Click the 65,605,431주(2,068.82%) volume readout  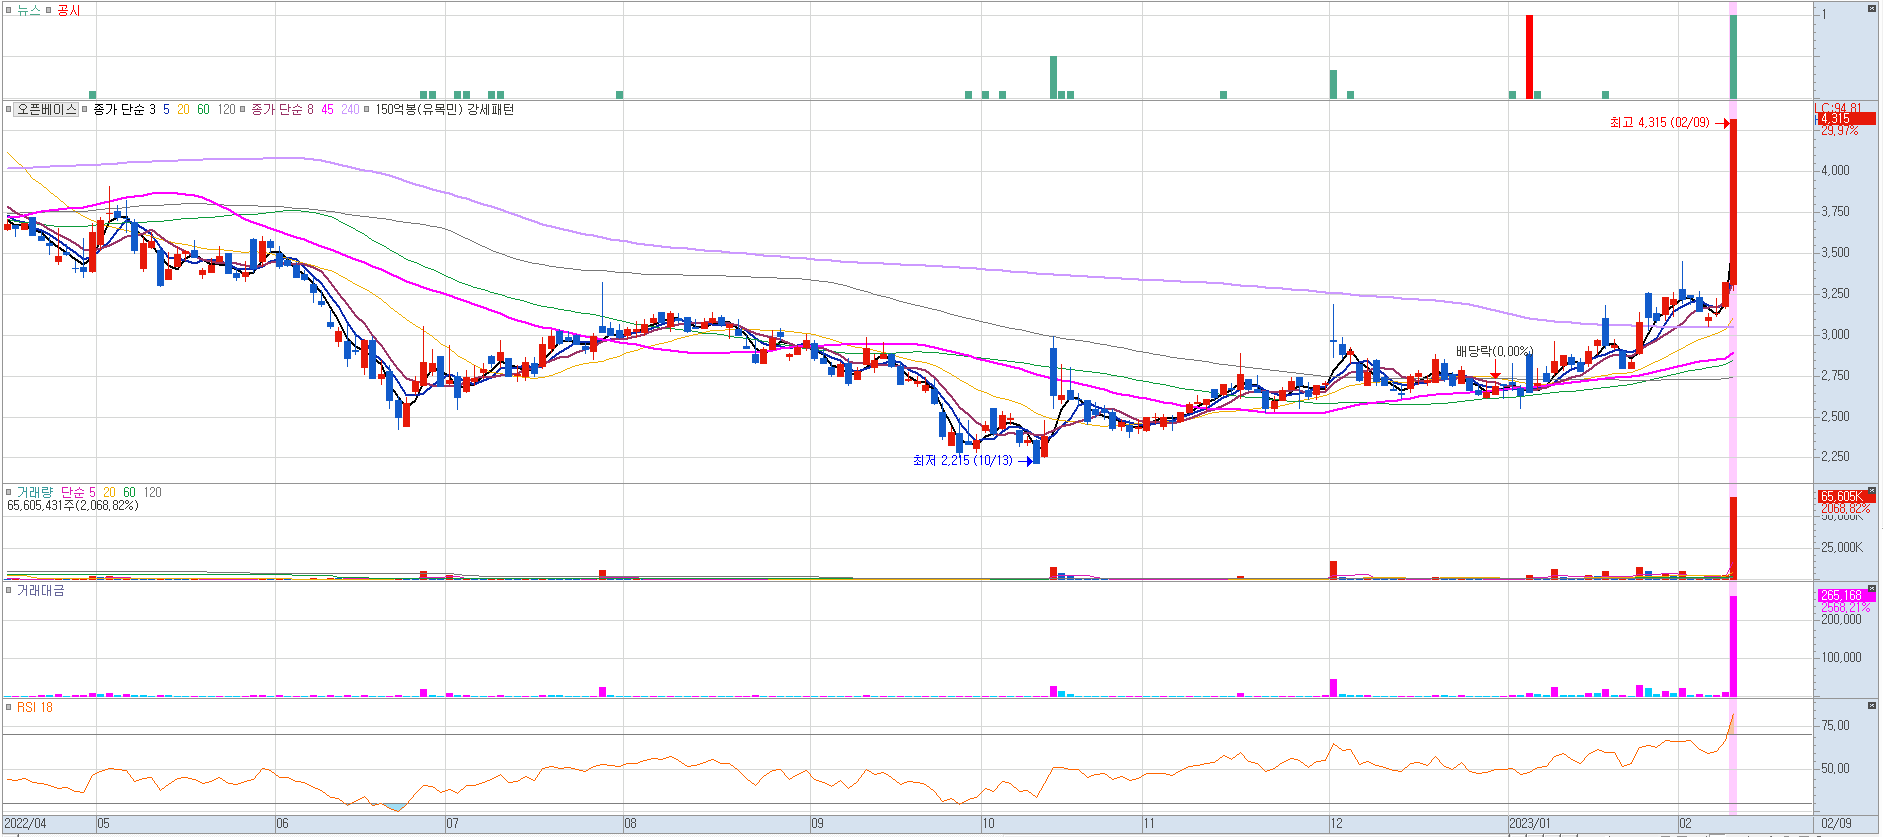click(x=73, y=506)
